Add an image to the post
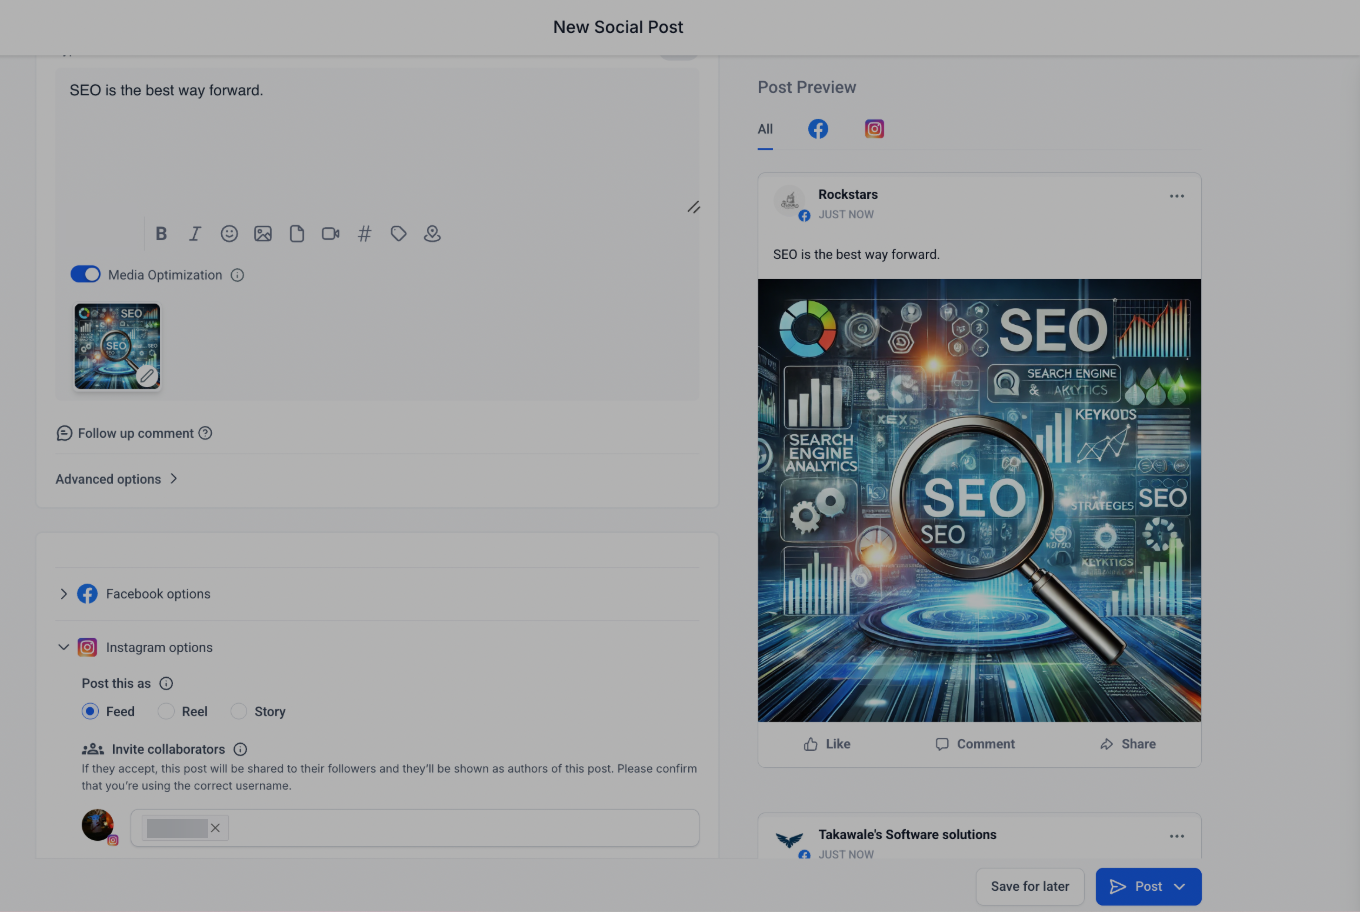1360x912 pixels. (x=263, y=233)
